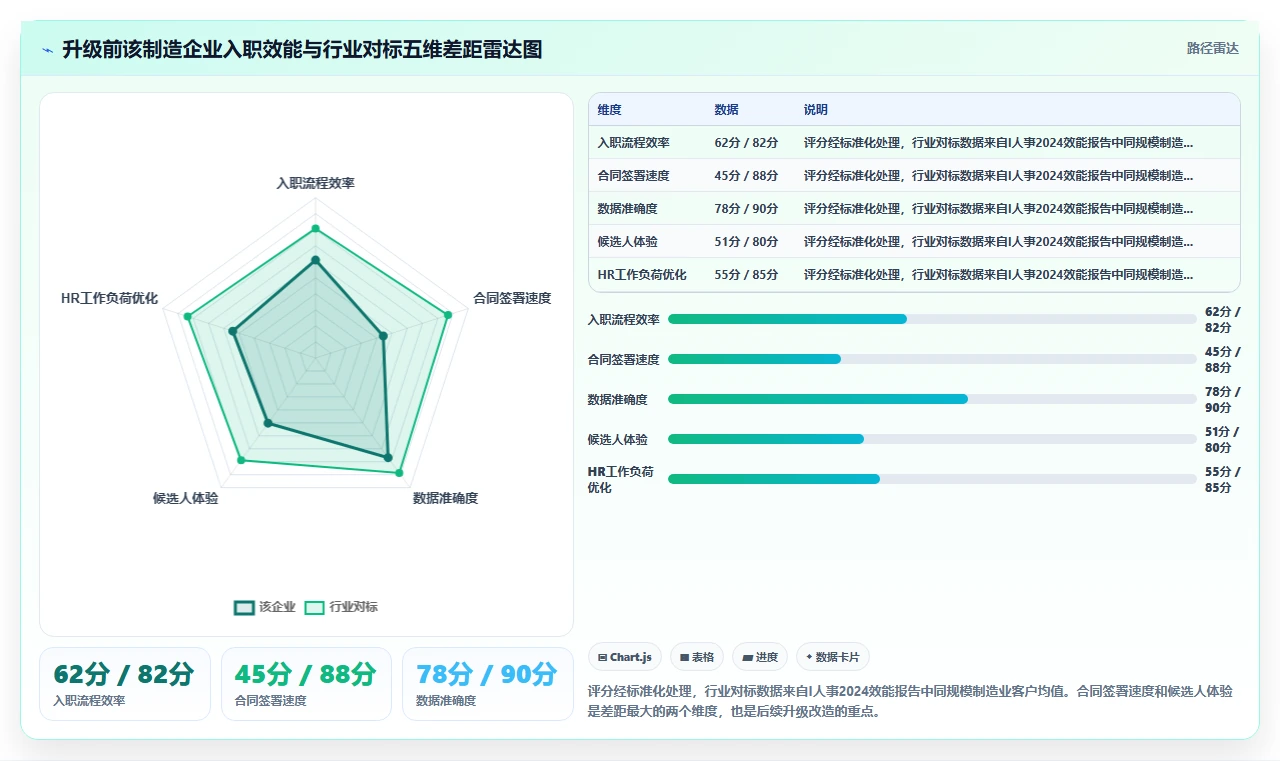The width and height of the screenshot is (1280, 761).
Task: Click the 入职流程效率 radar axis label
Action: 316,183
